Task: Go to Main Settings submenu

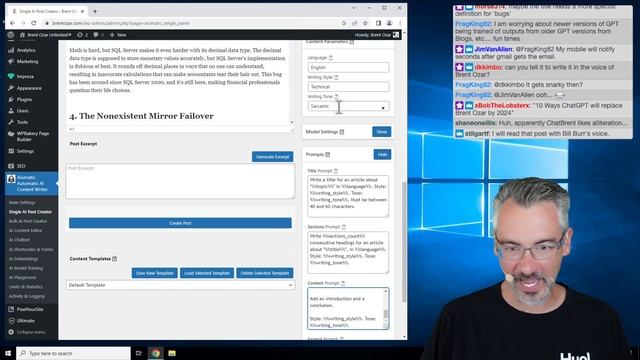Action: 22,202
